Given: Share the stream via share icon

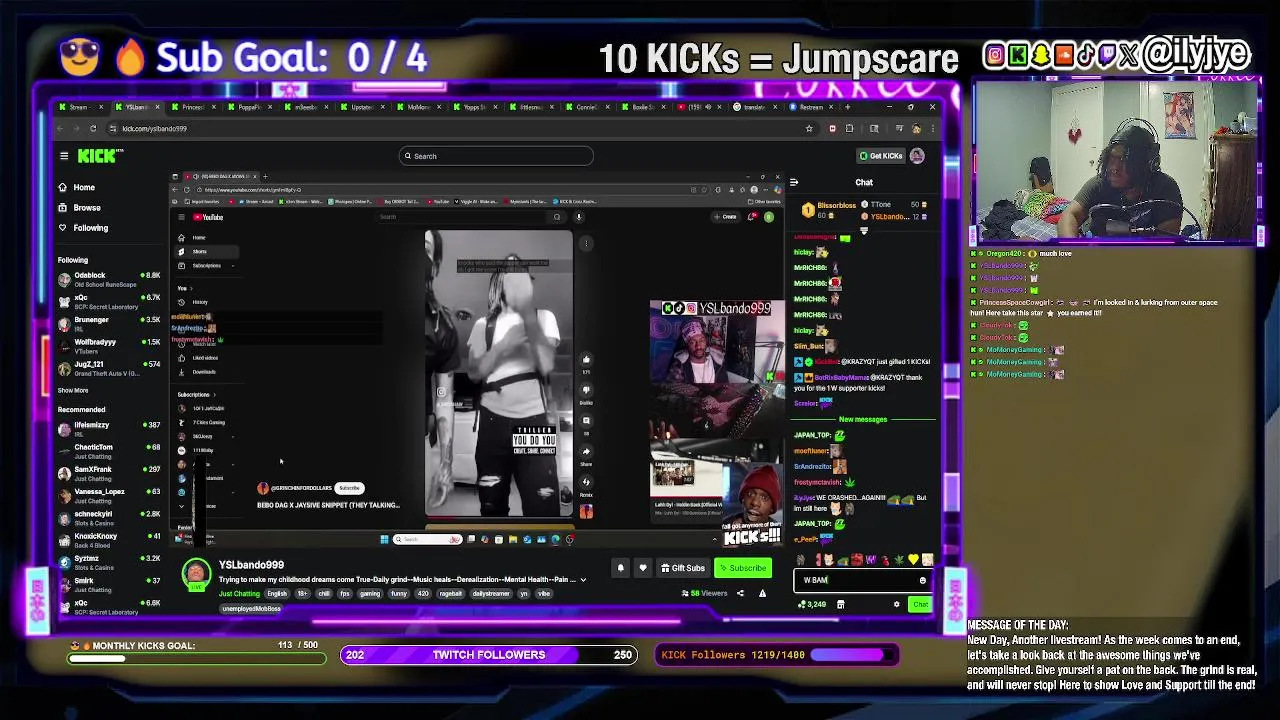Looking at the screenshot, I should click(740, 593).
